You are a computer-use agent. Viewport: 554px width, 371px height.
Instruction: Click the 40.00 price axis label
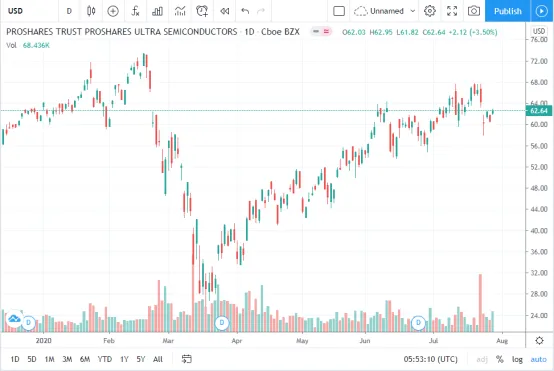pos(539,230)
